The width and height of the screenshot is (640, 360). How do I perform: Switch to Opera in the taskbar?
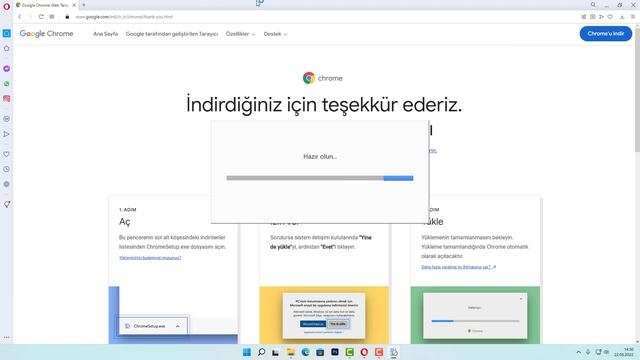tap(364, 352)
